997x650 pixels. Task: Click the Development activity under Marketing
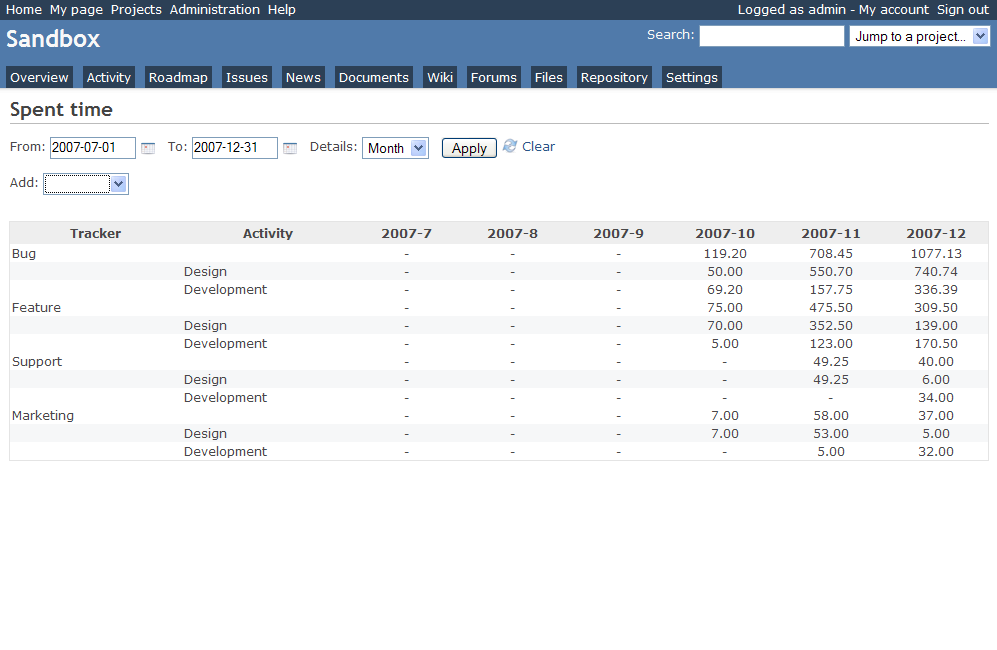click(225, 452)
